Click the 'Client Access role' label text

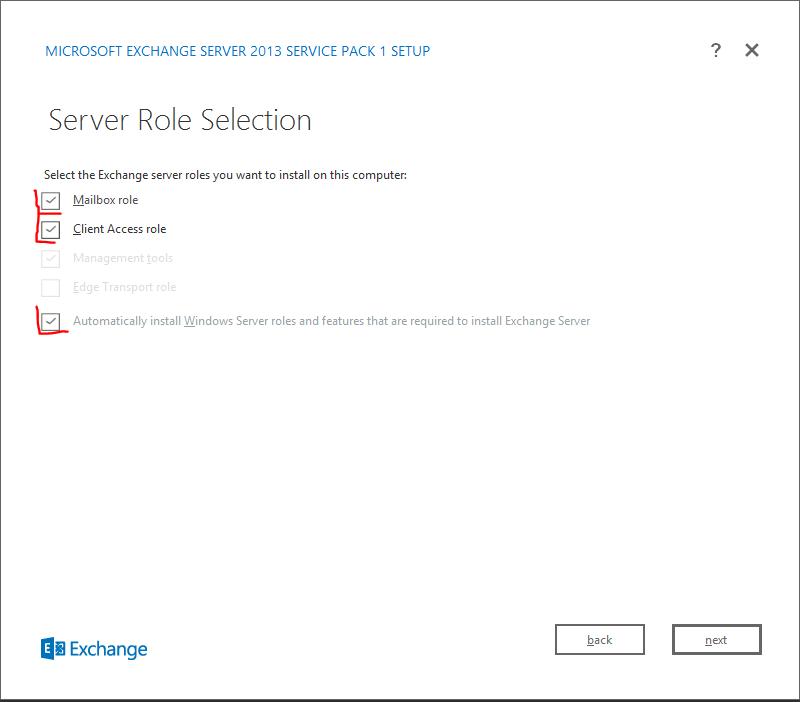[x=119, y=229]
